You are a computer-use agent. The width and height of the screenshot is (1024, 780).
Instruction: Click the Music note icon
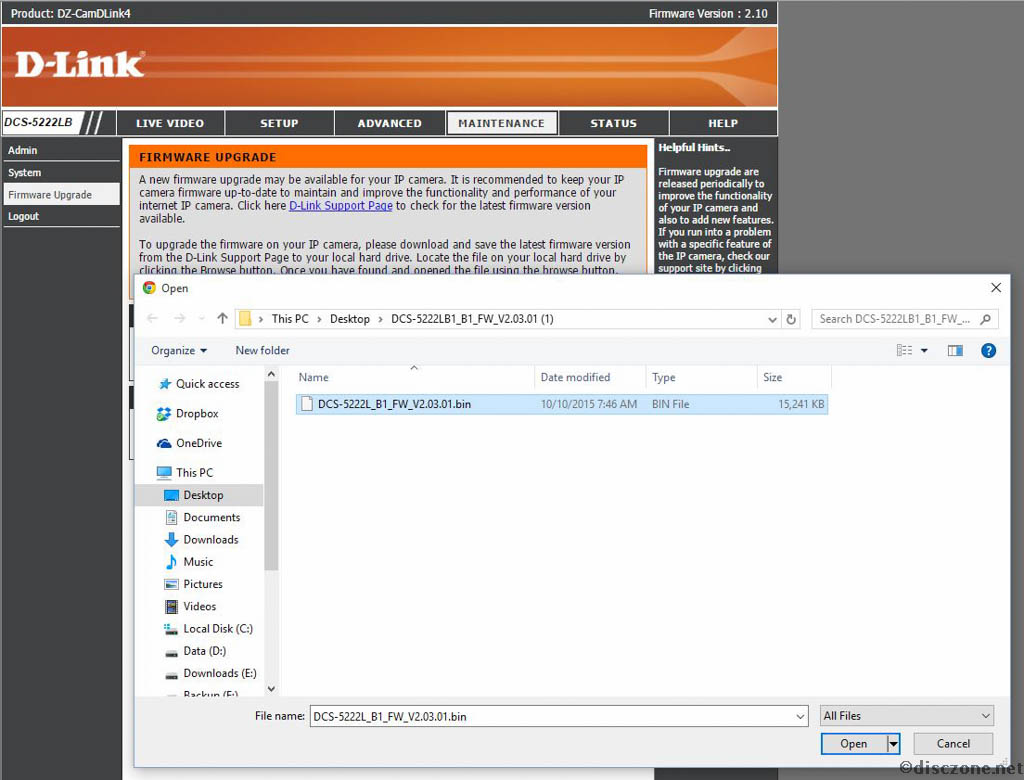click(x=171, y=562)
